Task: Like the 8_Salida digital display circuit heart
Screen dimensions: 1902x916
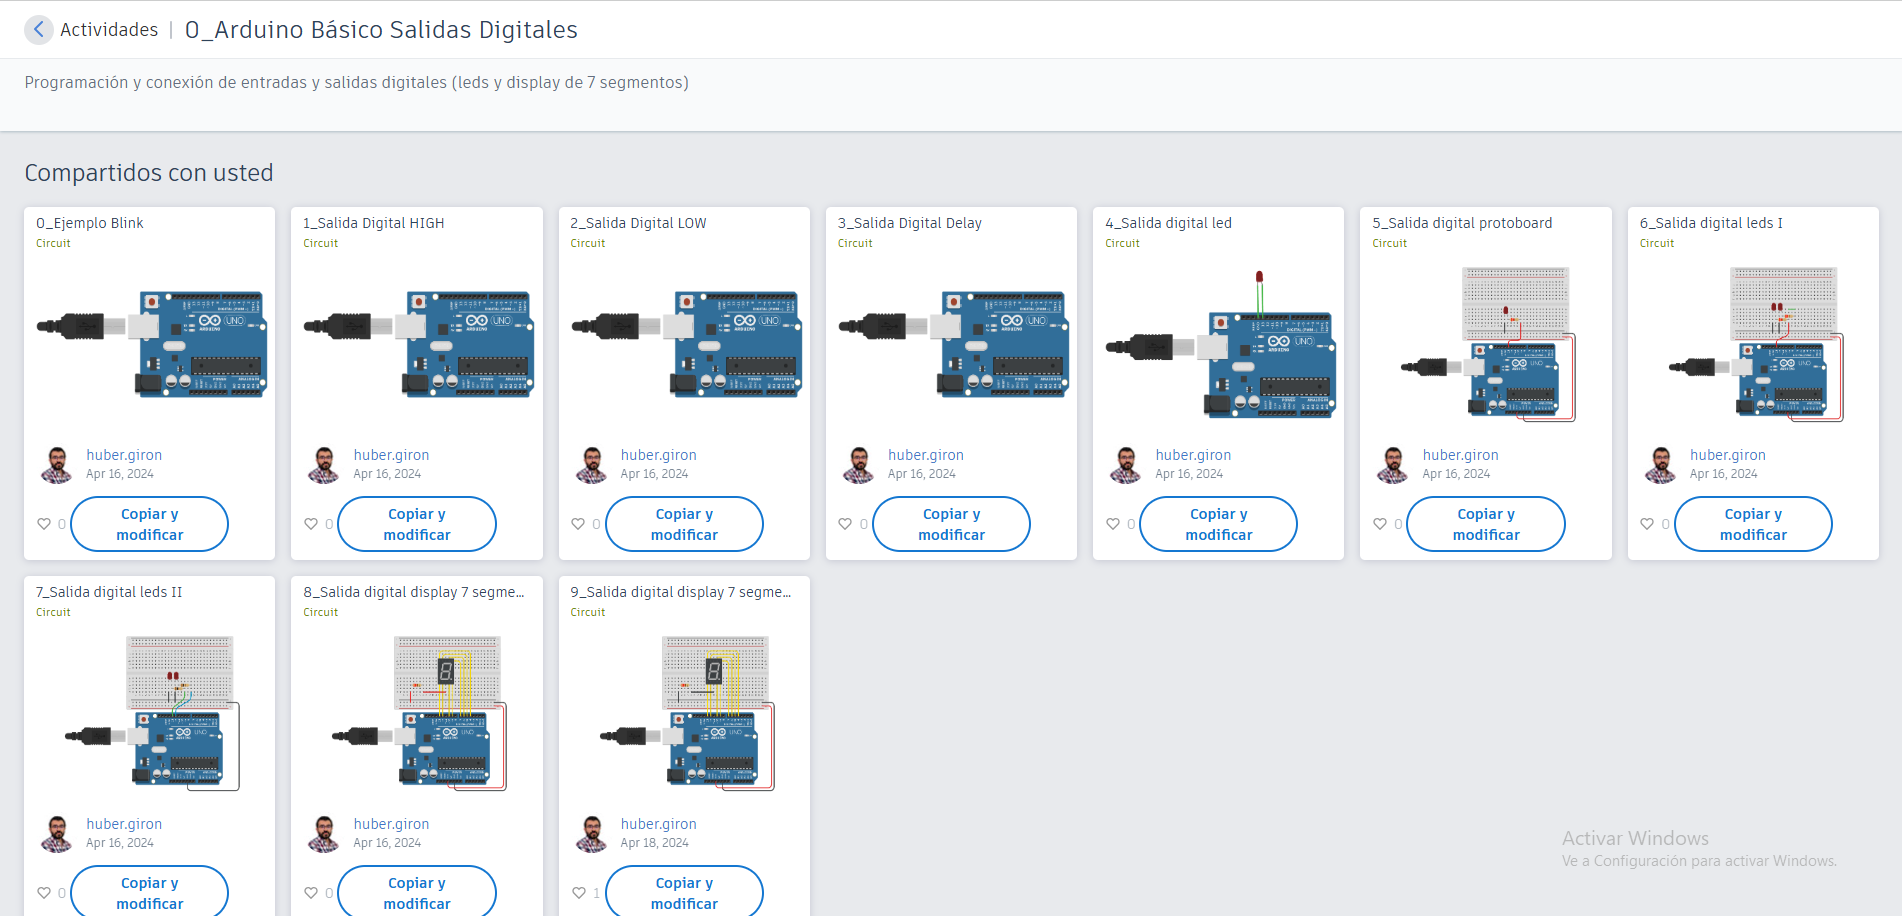Action: click(311, 893)
